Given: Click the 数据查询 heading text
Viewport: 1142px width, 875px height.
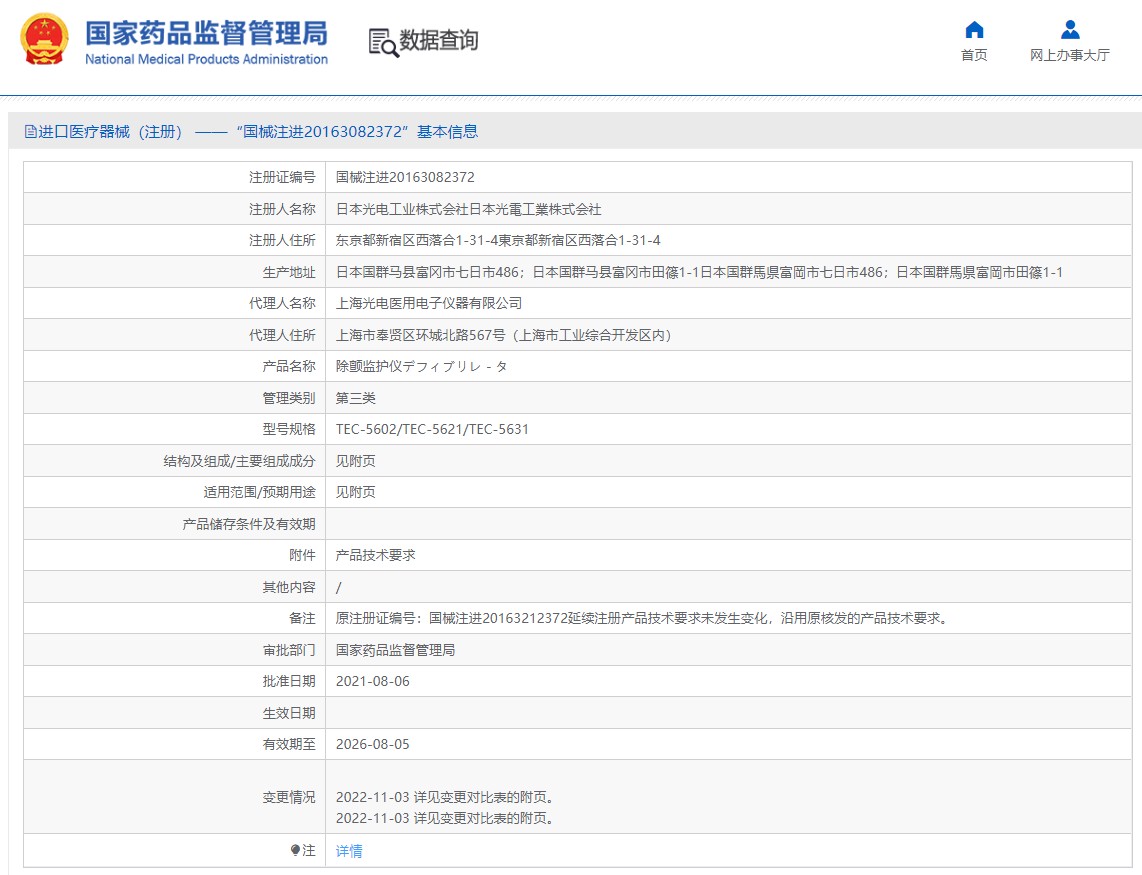Looking at the screenshot, I should tap(439, 40).
